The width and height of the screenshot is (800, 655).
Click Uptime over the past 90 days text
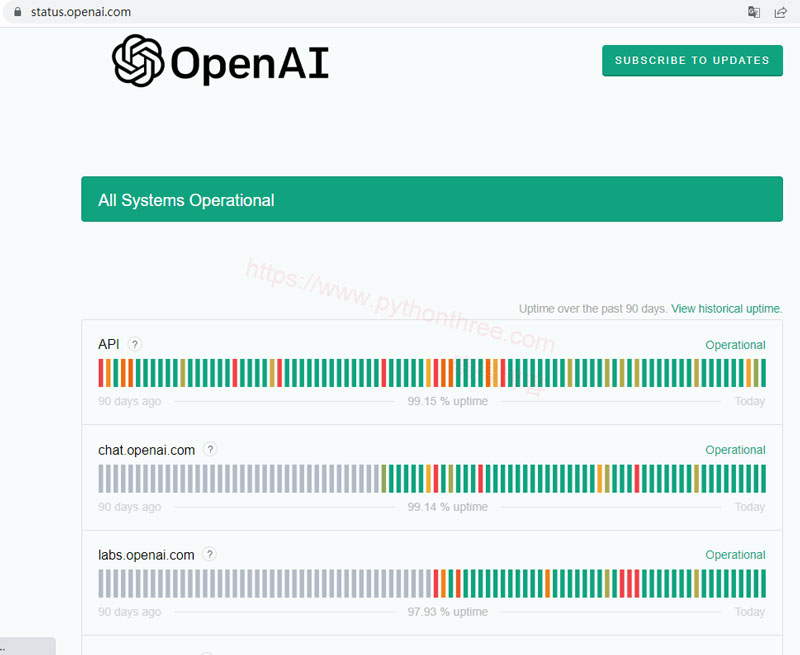click(593, 309)
